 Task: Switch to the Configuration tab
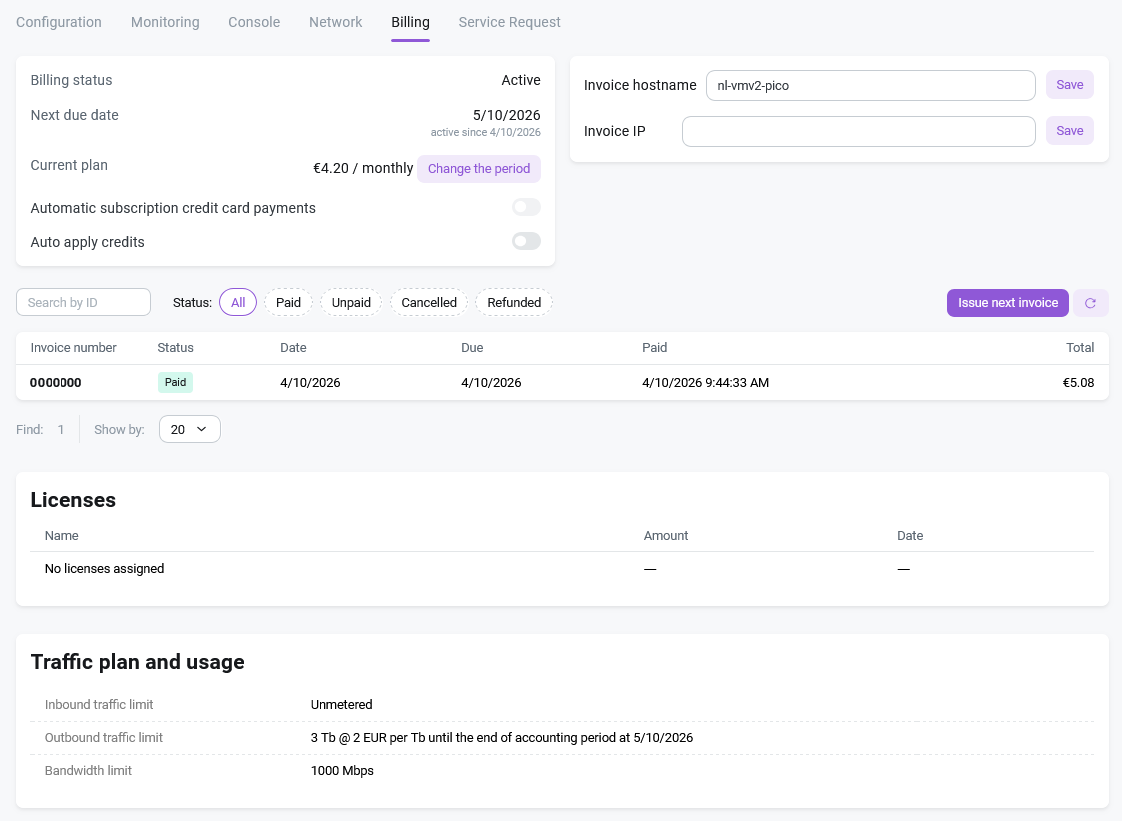59,22
